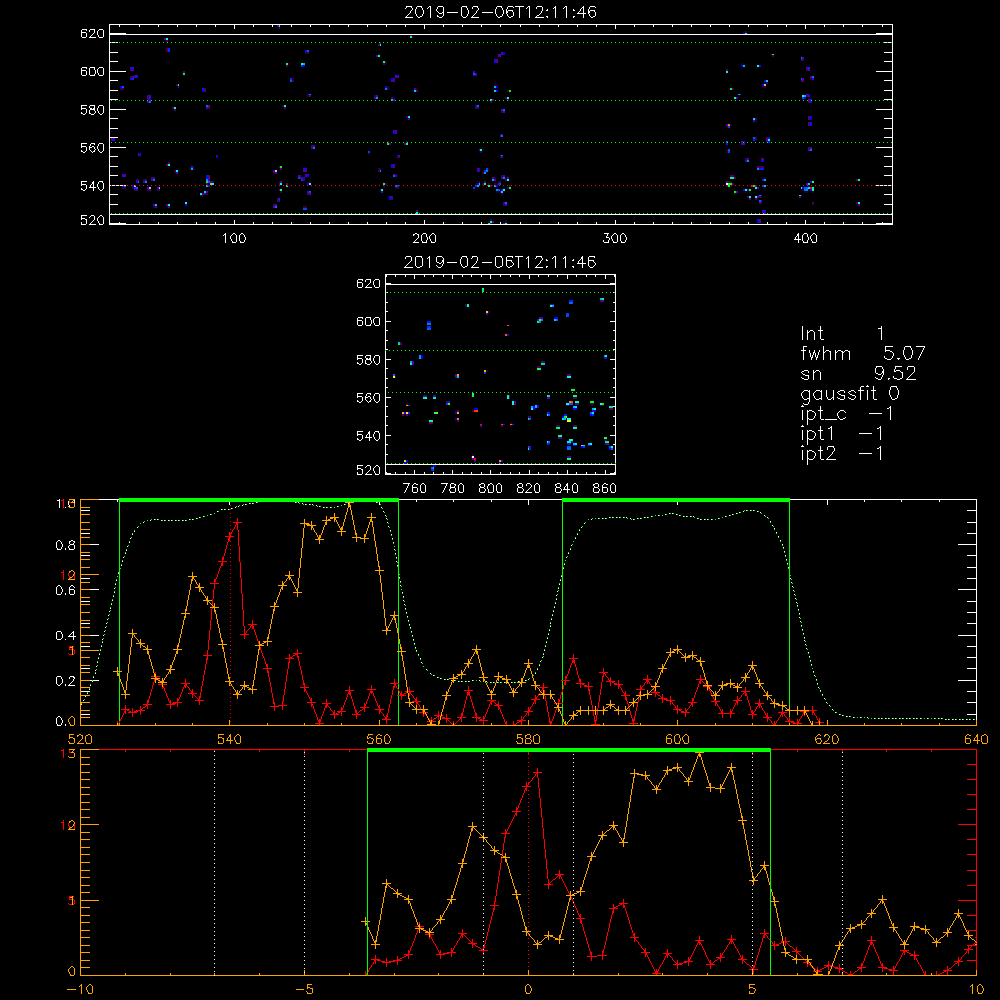Click the -5 label on the bottom plot x-axis

click(x=304, y=990)
